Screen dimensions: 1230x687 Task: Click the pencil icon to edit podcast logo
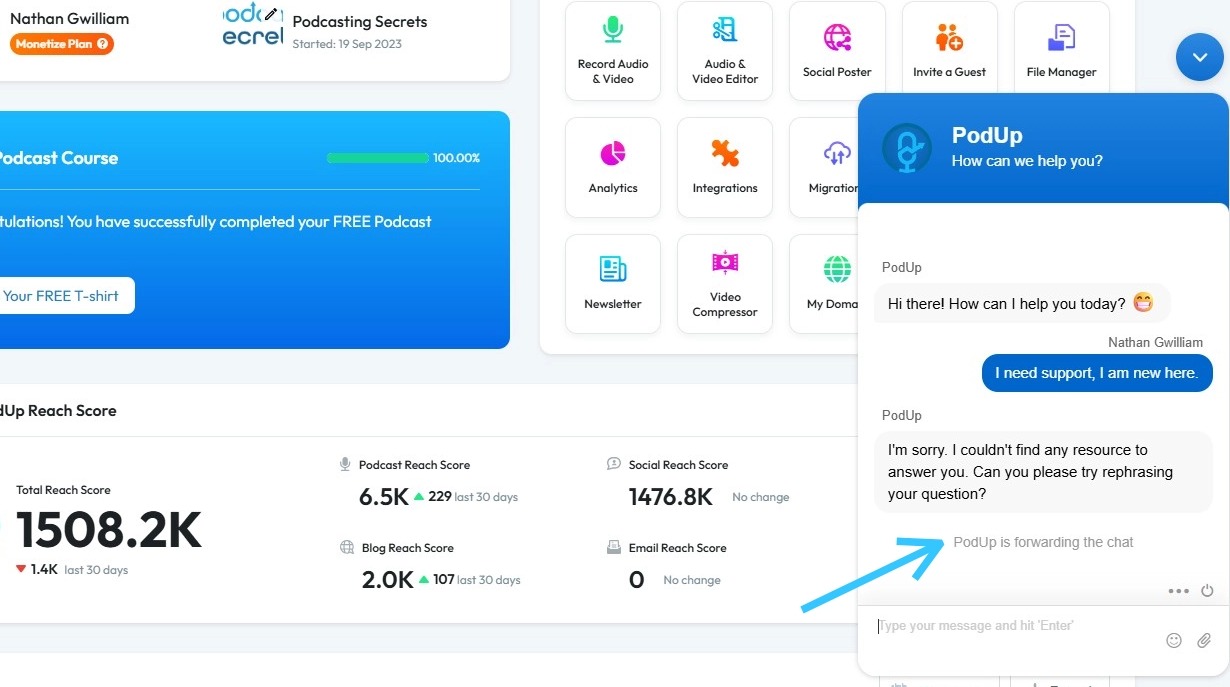(271, 14)
